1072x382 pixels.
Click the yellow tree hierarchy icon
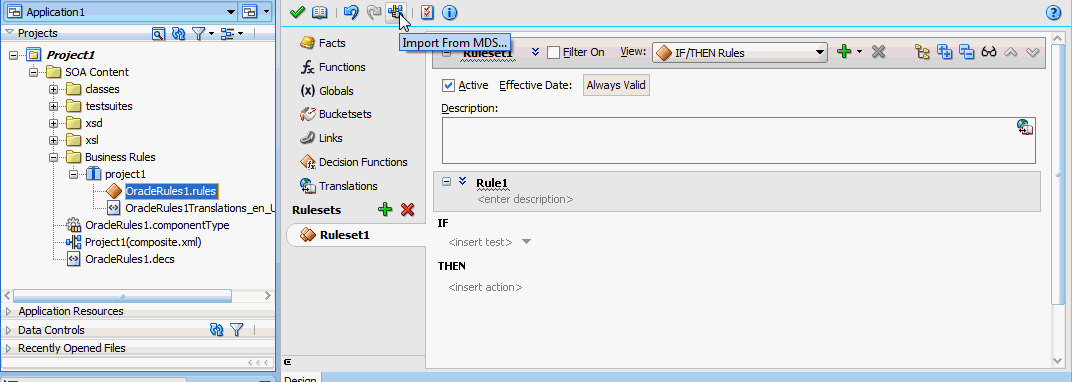pos(922,52)
